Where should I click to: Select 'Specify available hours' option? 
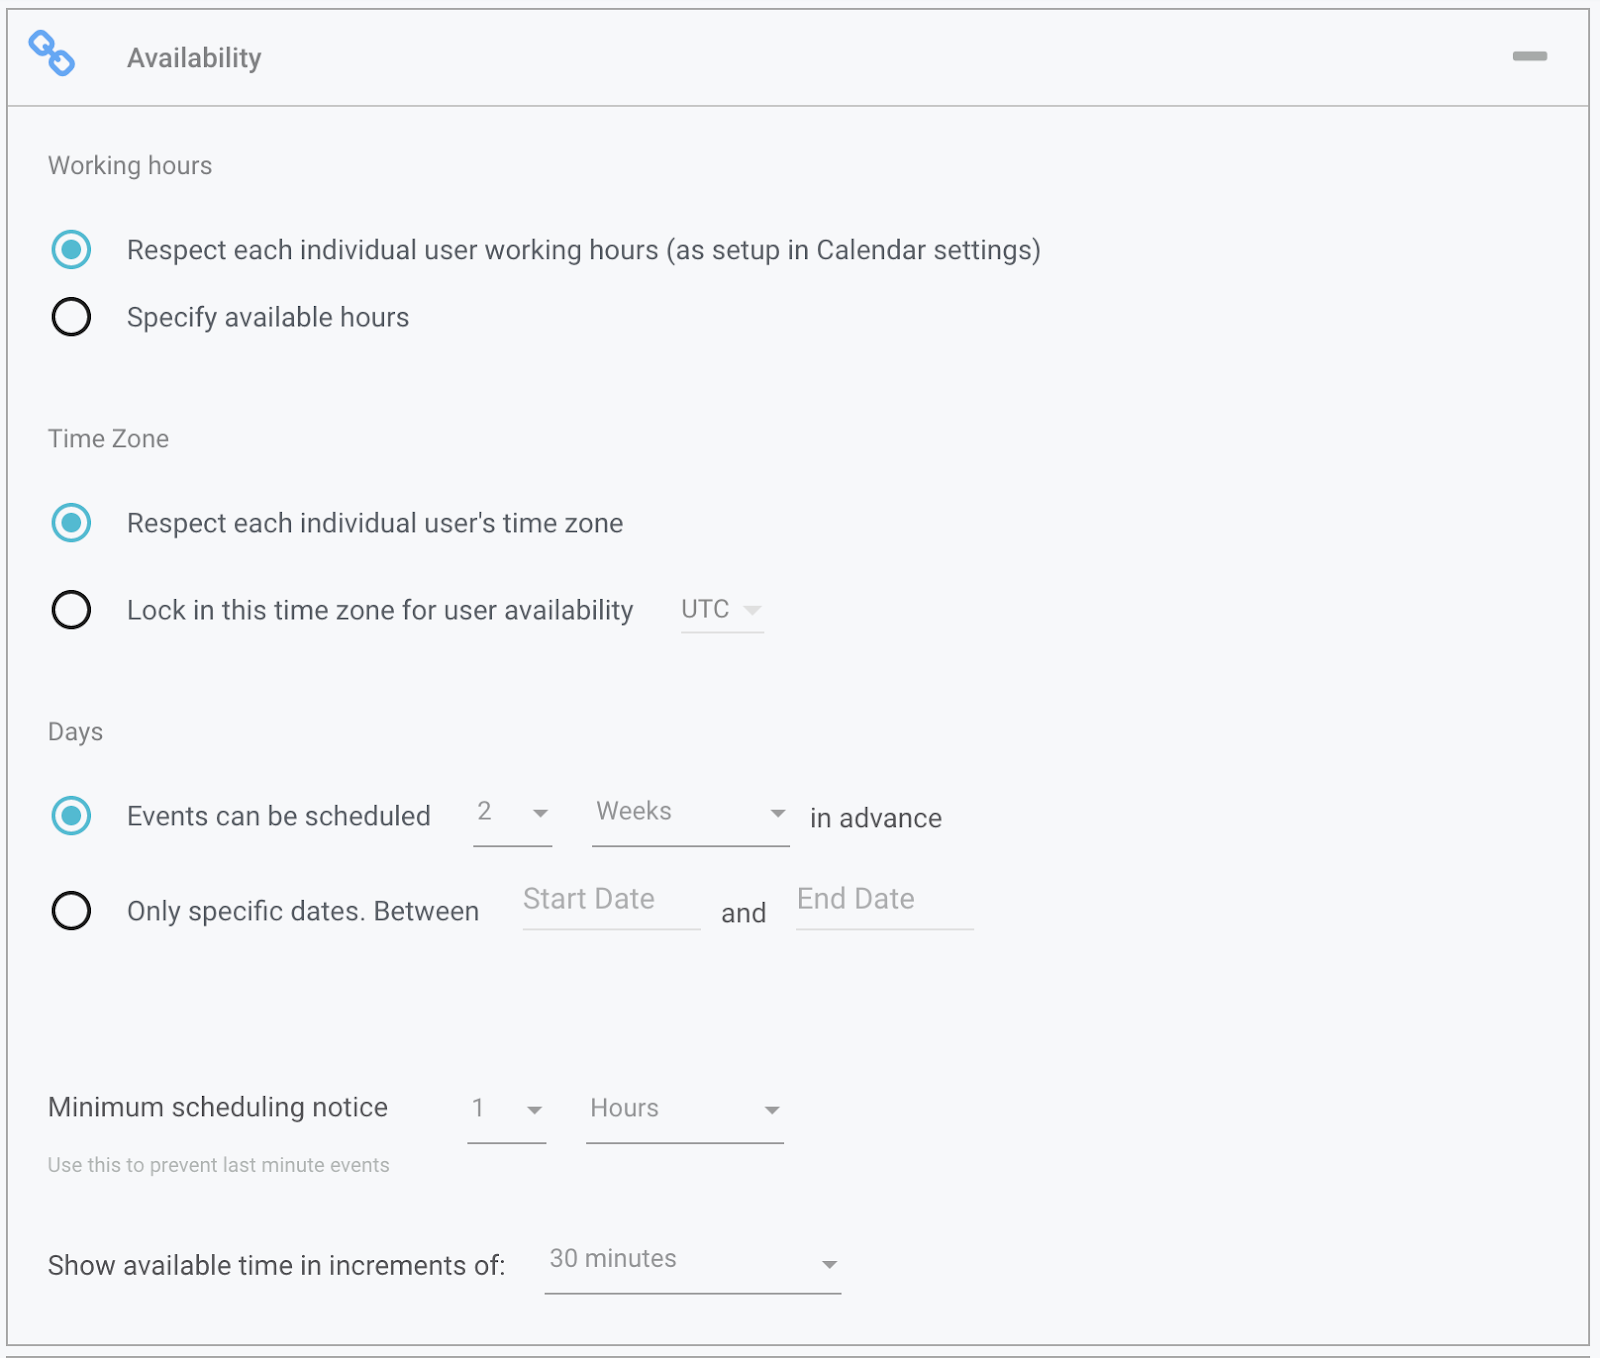pyautogui.click(x=71, y=317)
